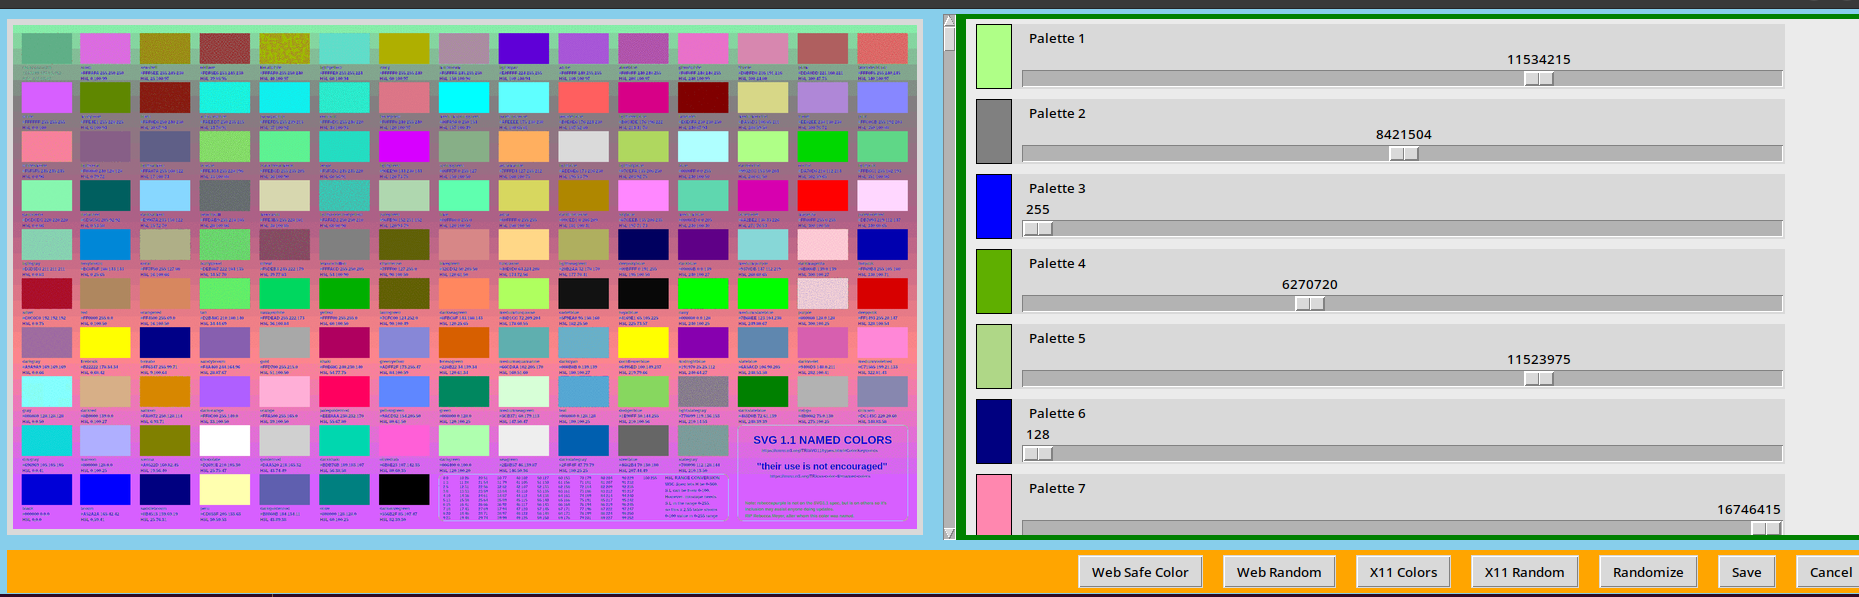Image resolution: width=1859 pixels, height=597 pixels.
Task: Click the scrollbar down arrow of palette list
Action: (949, 533)
